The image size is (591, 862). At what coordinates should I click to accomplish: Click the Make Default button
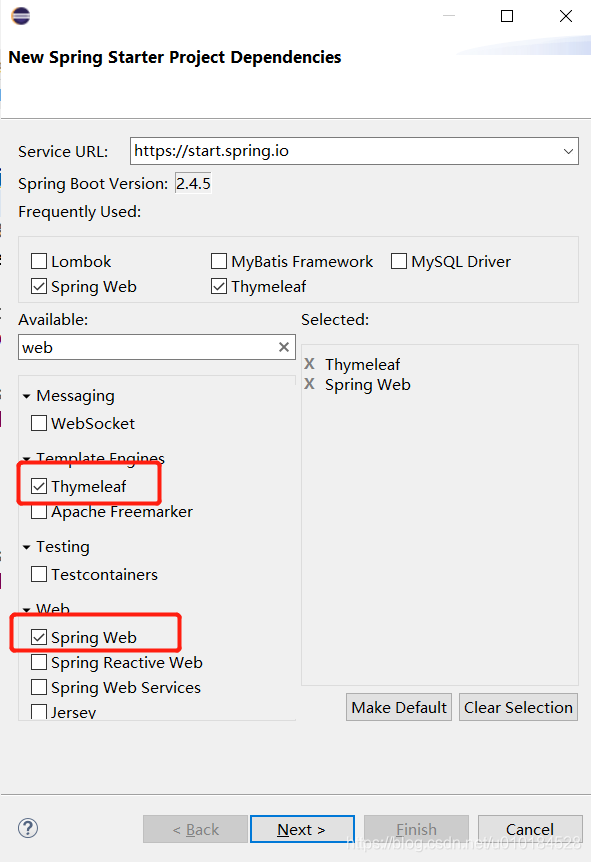399,707
